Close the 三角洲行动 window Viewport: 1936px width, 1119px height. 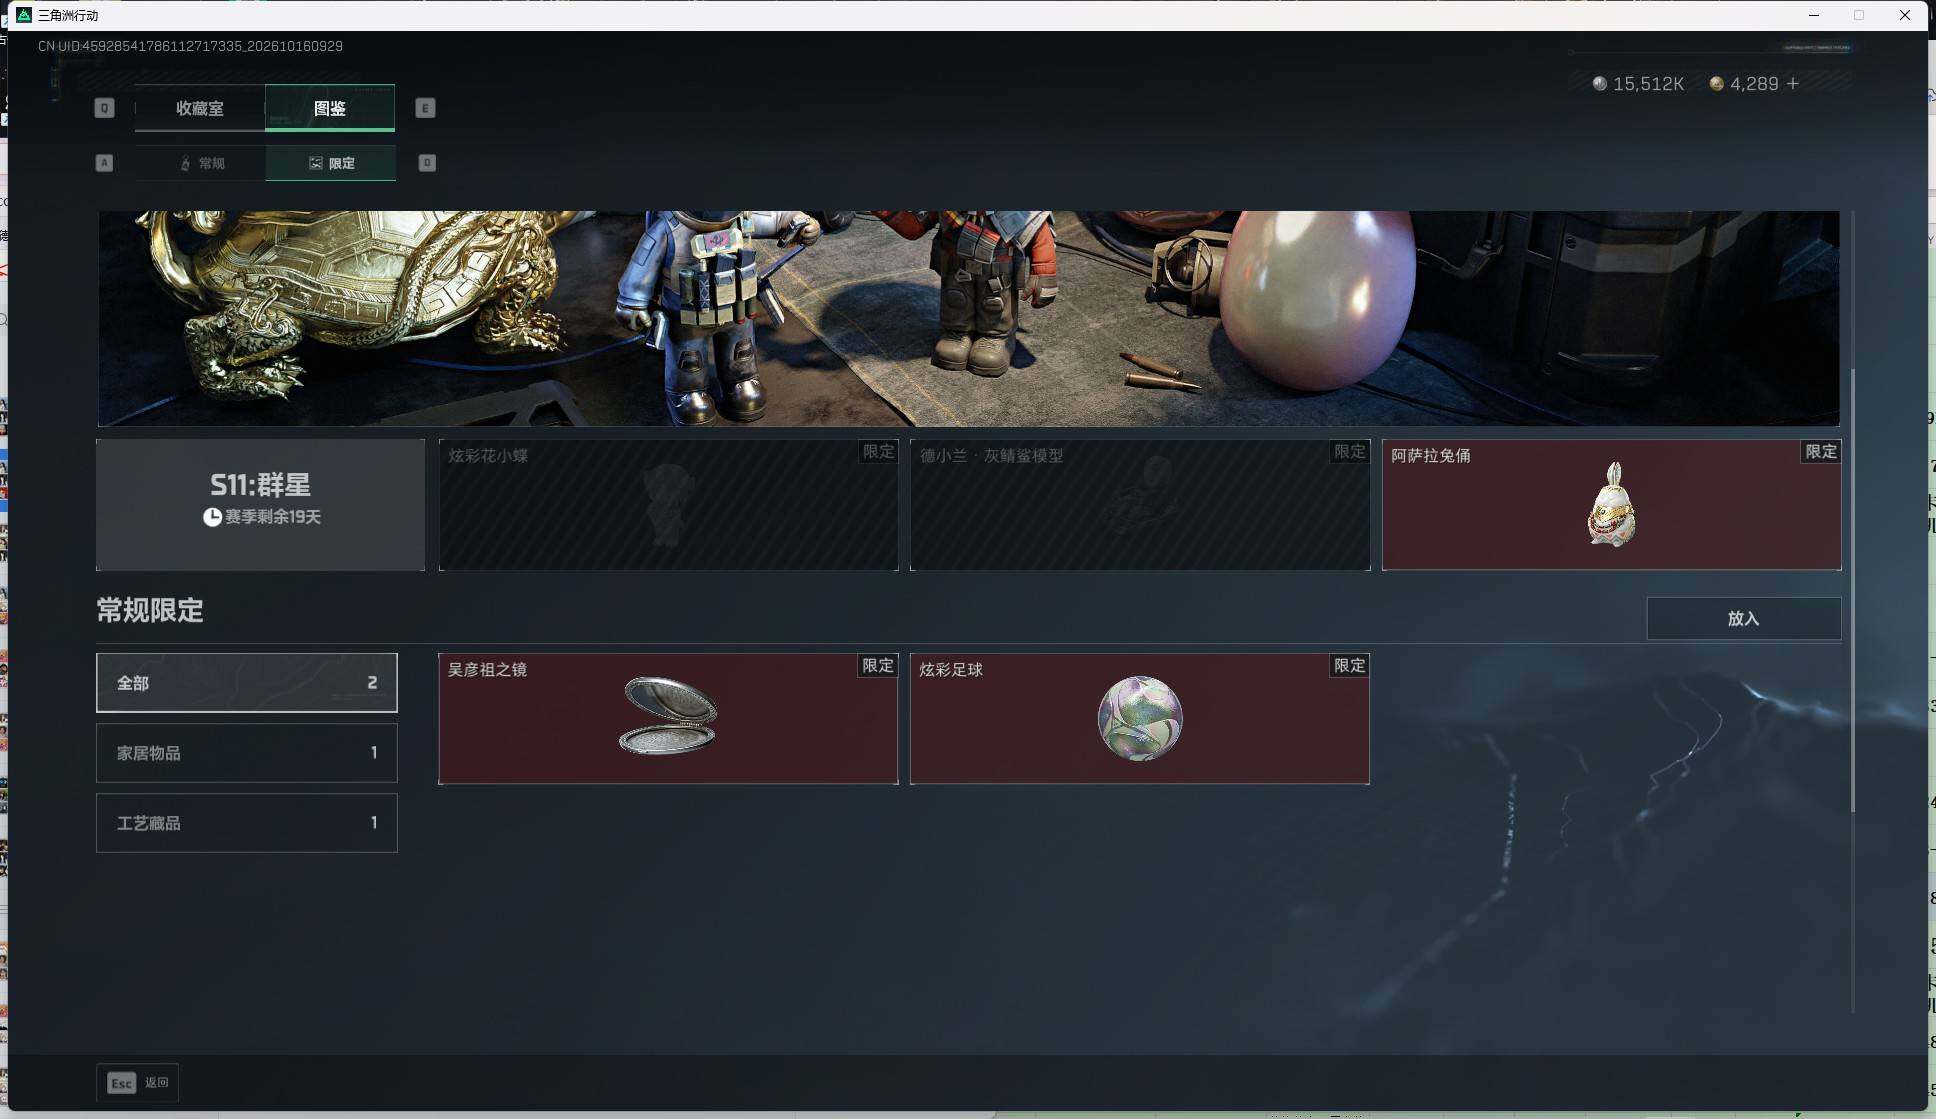(1905, 15)
